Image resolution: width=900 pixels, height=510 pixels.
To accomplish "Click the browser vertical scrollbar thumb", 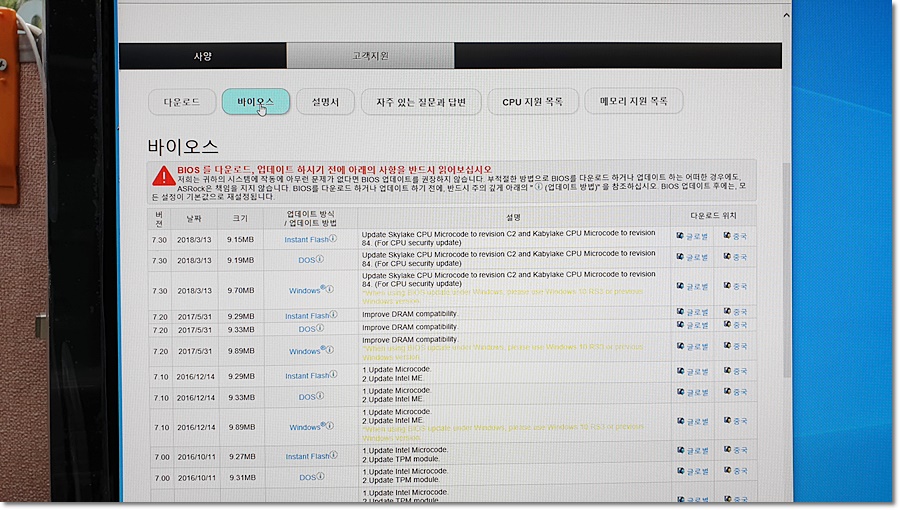I will (787, 270).
